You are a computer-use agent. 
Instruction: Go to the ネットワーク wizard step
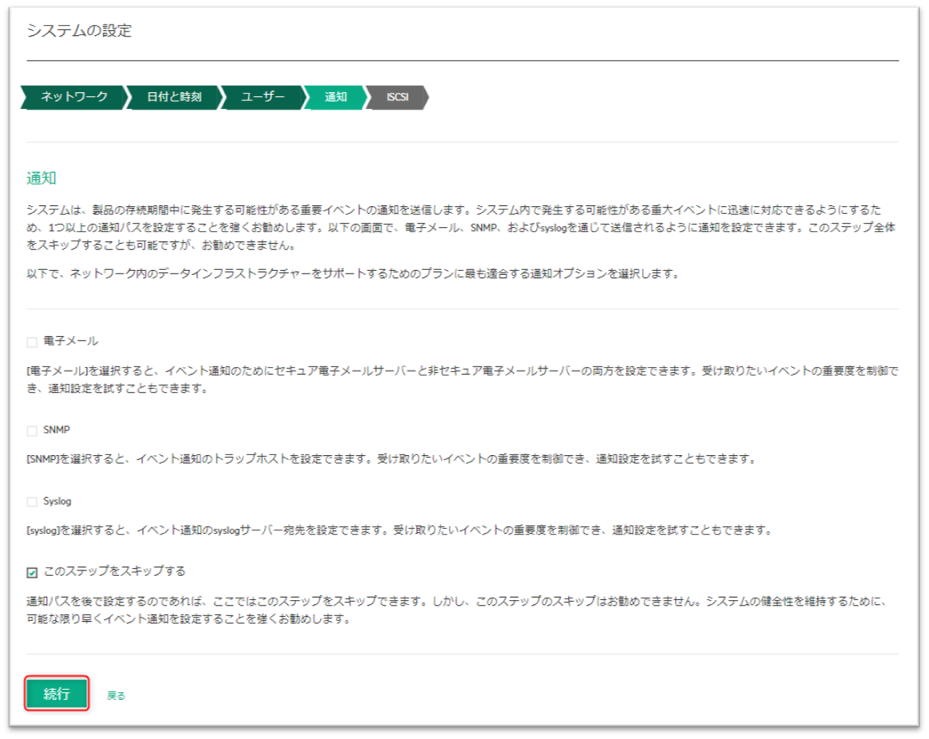pos(74,97)
